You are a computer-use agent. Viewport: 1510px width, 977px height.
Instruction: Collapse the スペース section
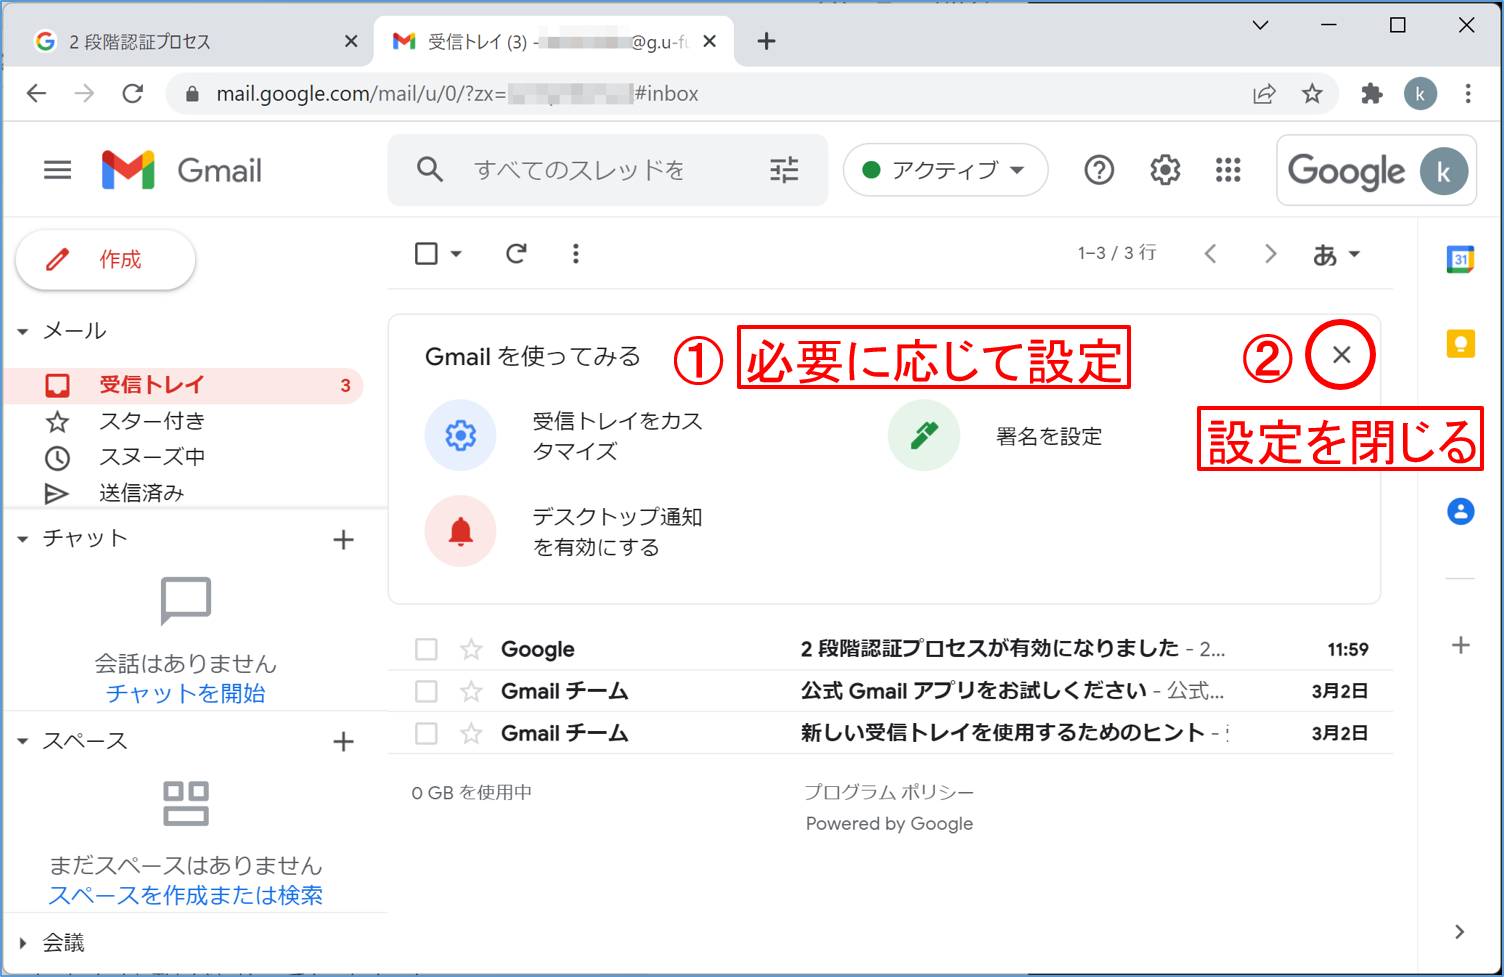click(x=23, y=742)
